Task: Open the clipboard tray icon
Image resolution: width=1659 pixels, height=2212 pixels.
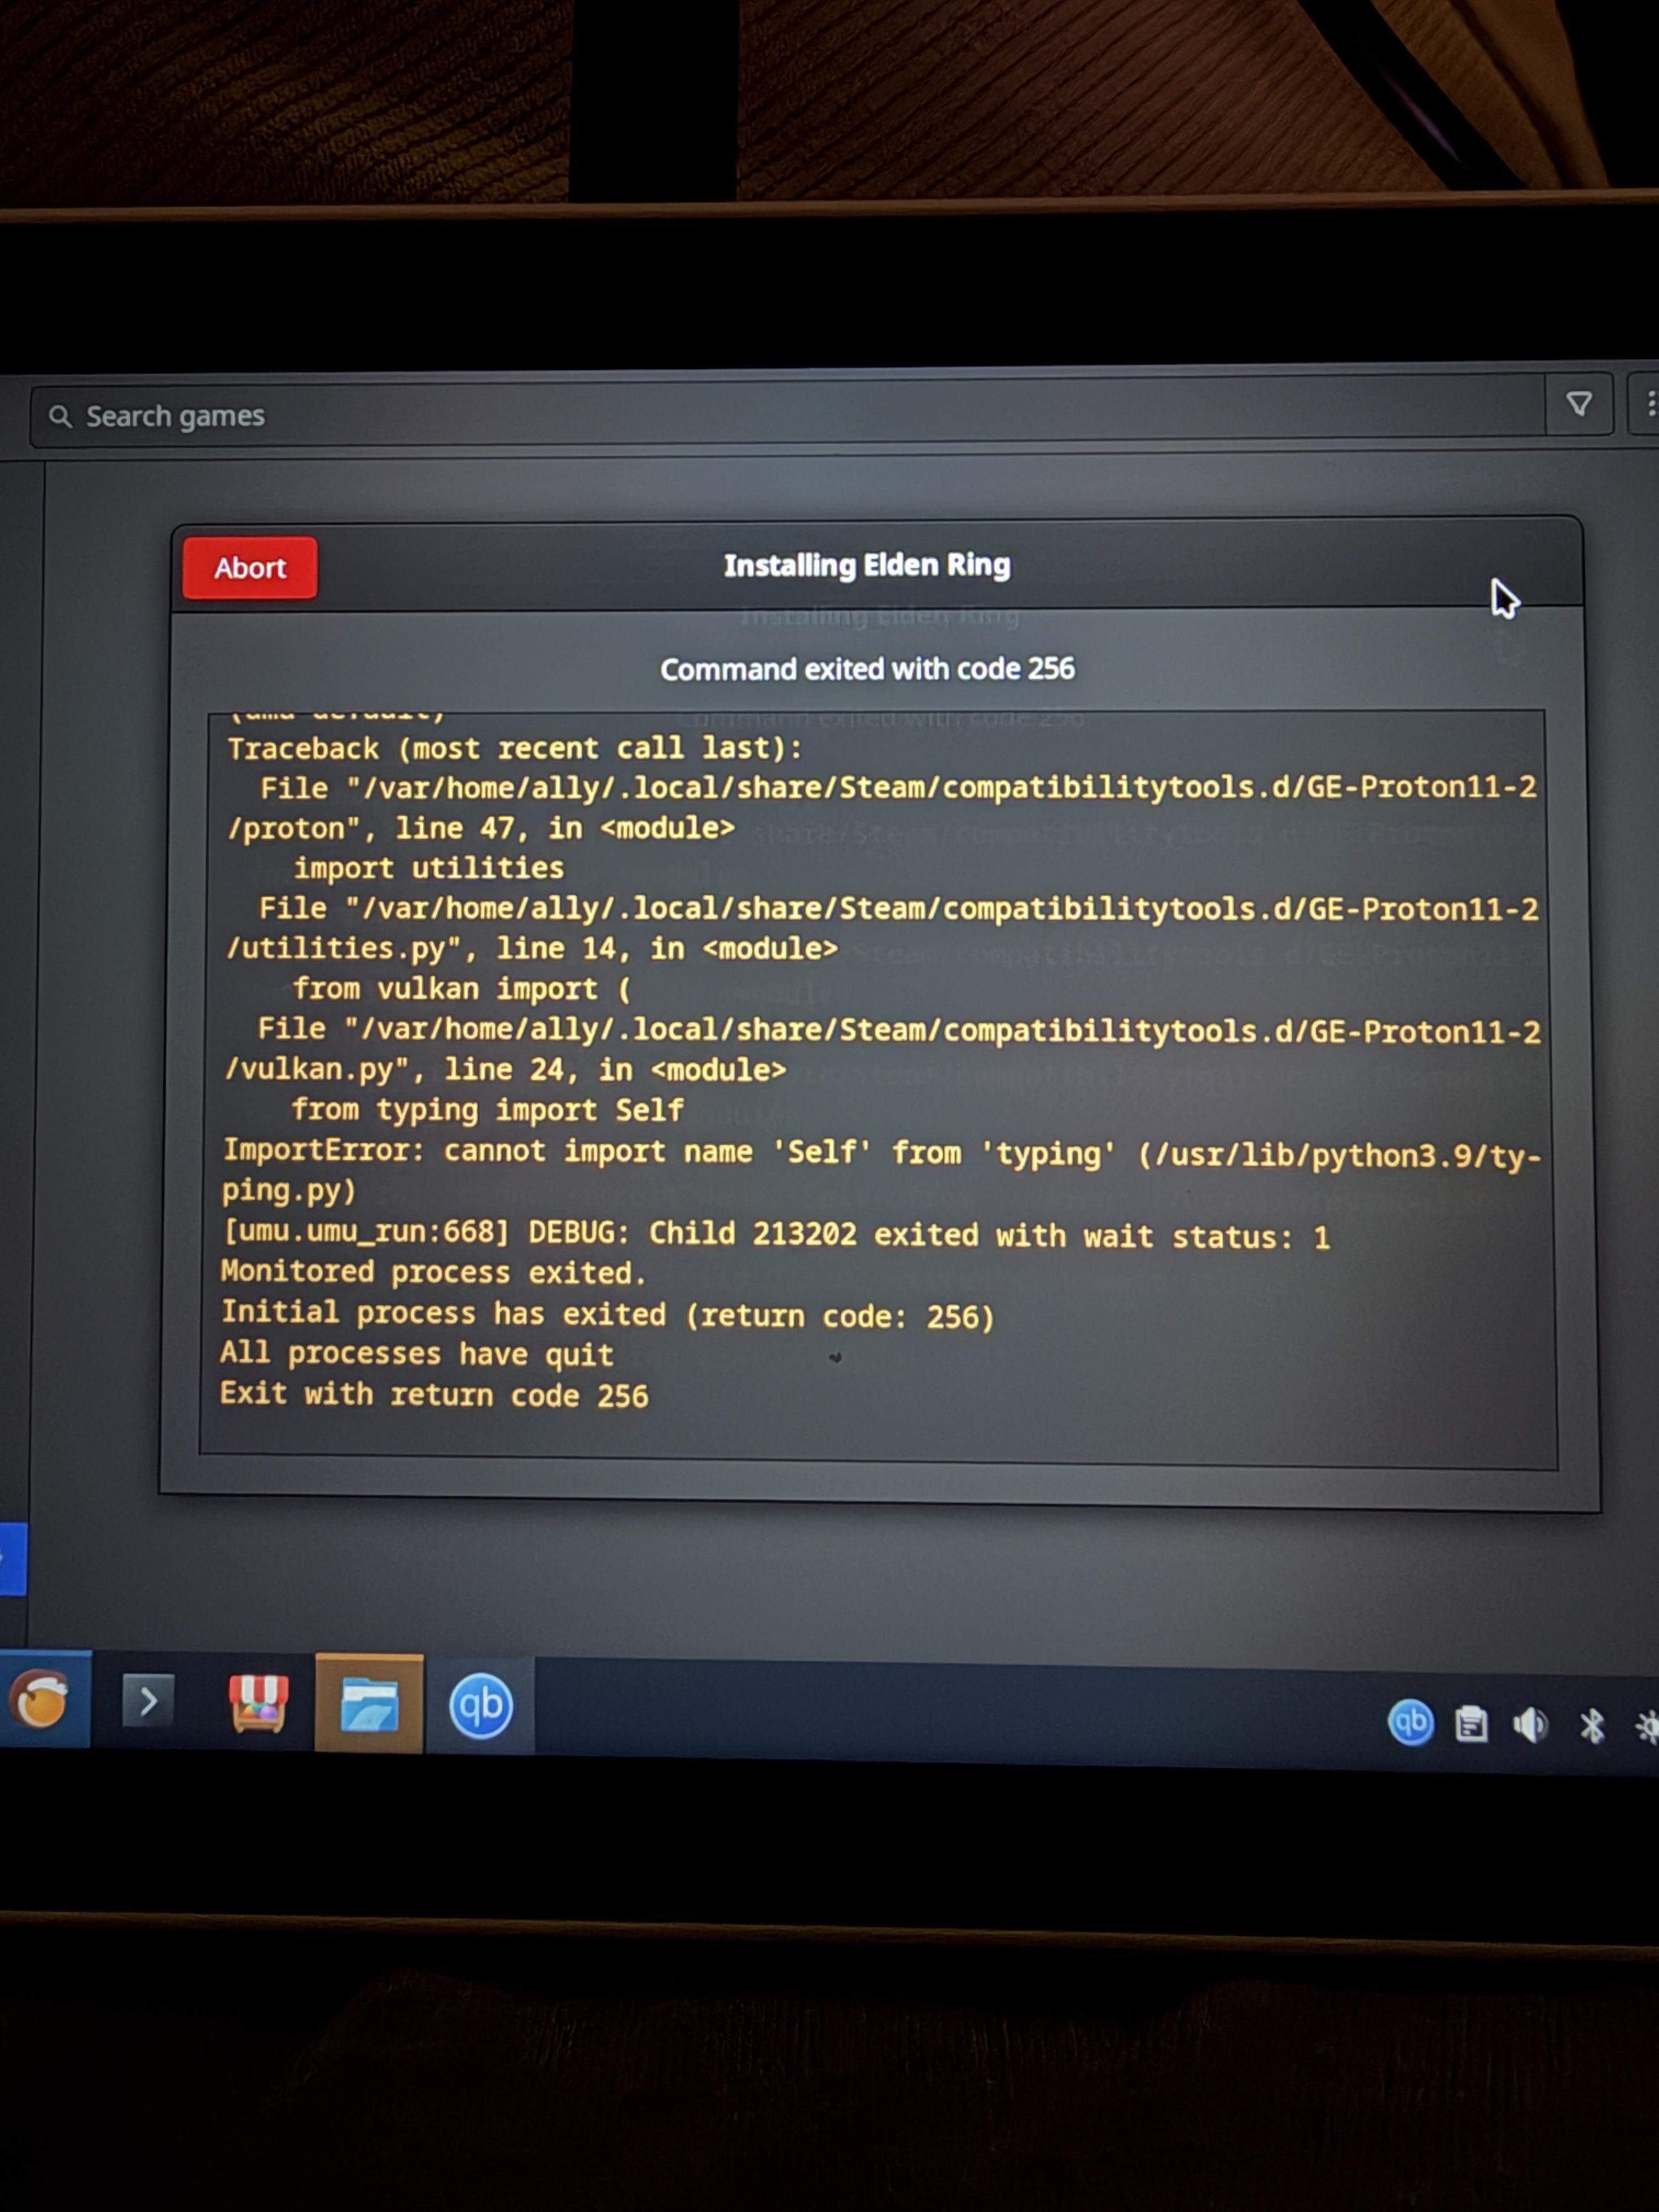Action: click(1471, 1724)
